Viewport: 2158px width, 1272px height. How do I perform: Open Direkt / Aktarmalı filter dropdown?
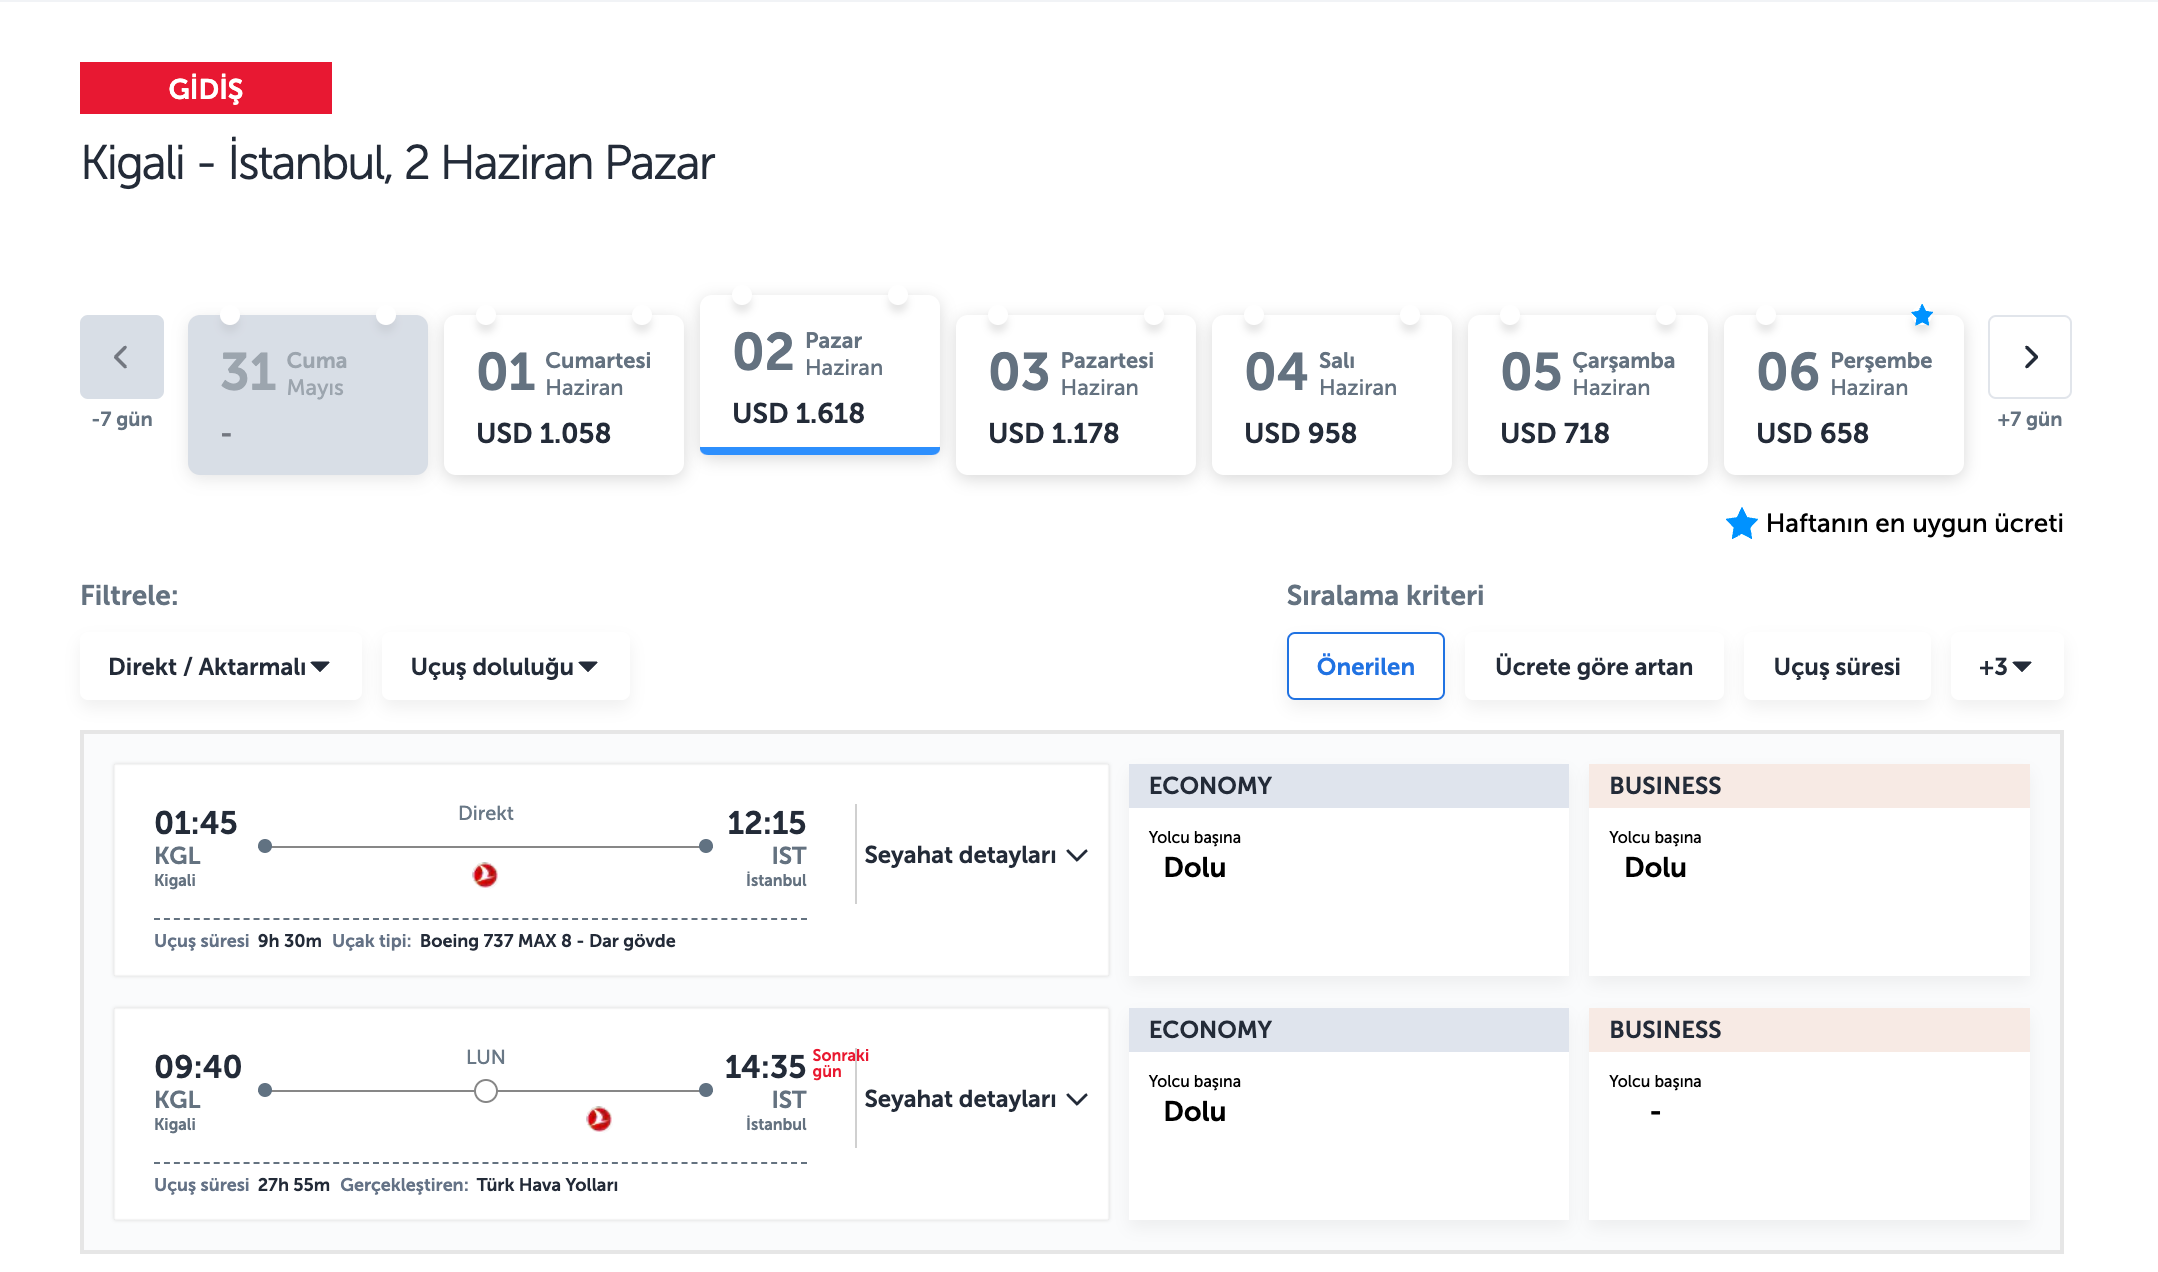221,666
